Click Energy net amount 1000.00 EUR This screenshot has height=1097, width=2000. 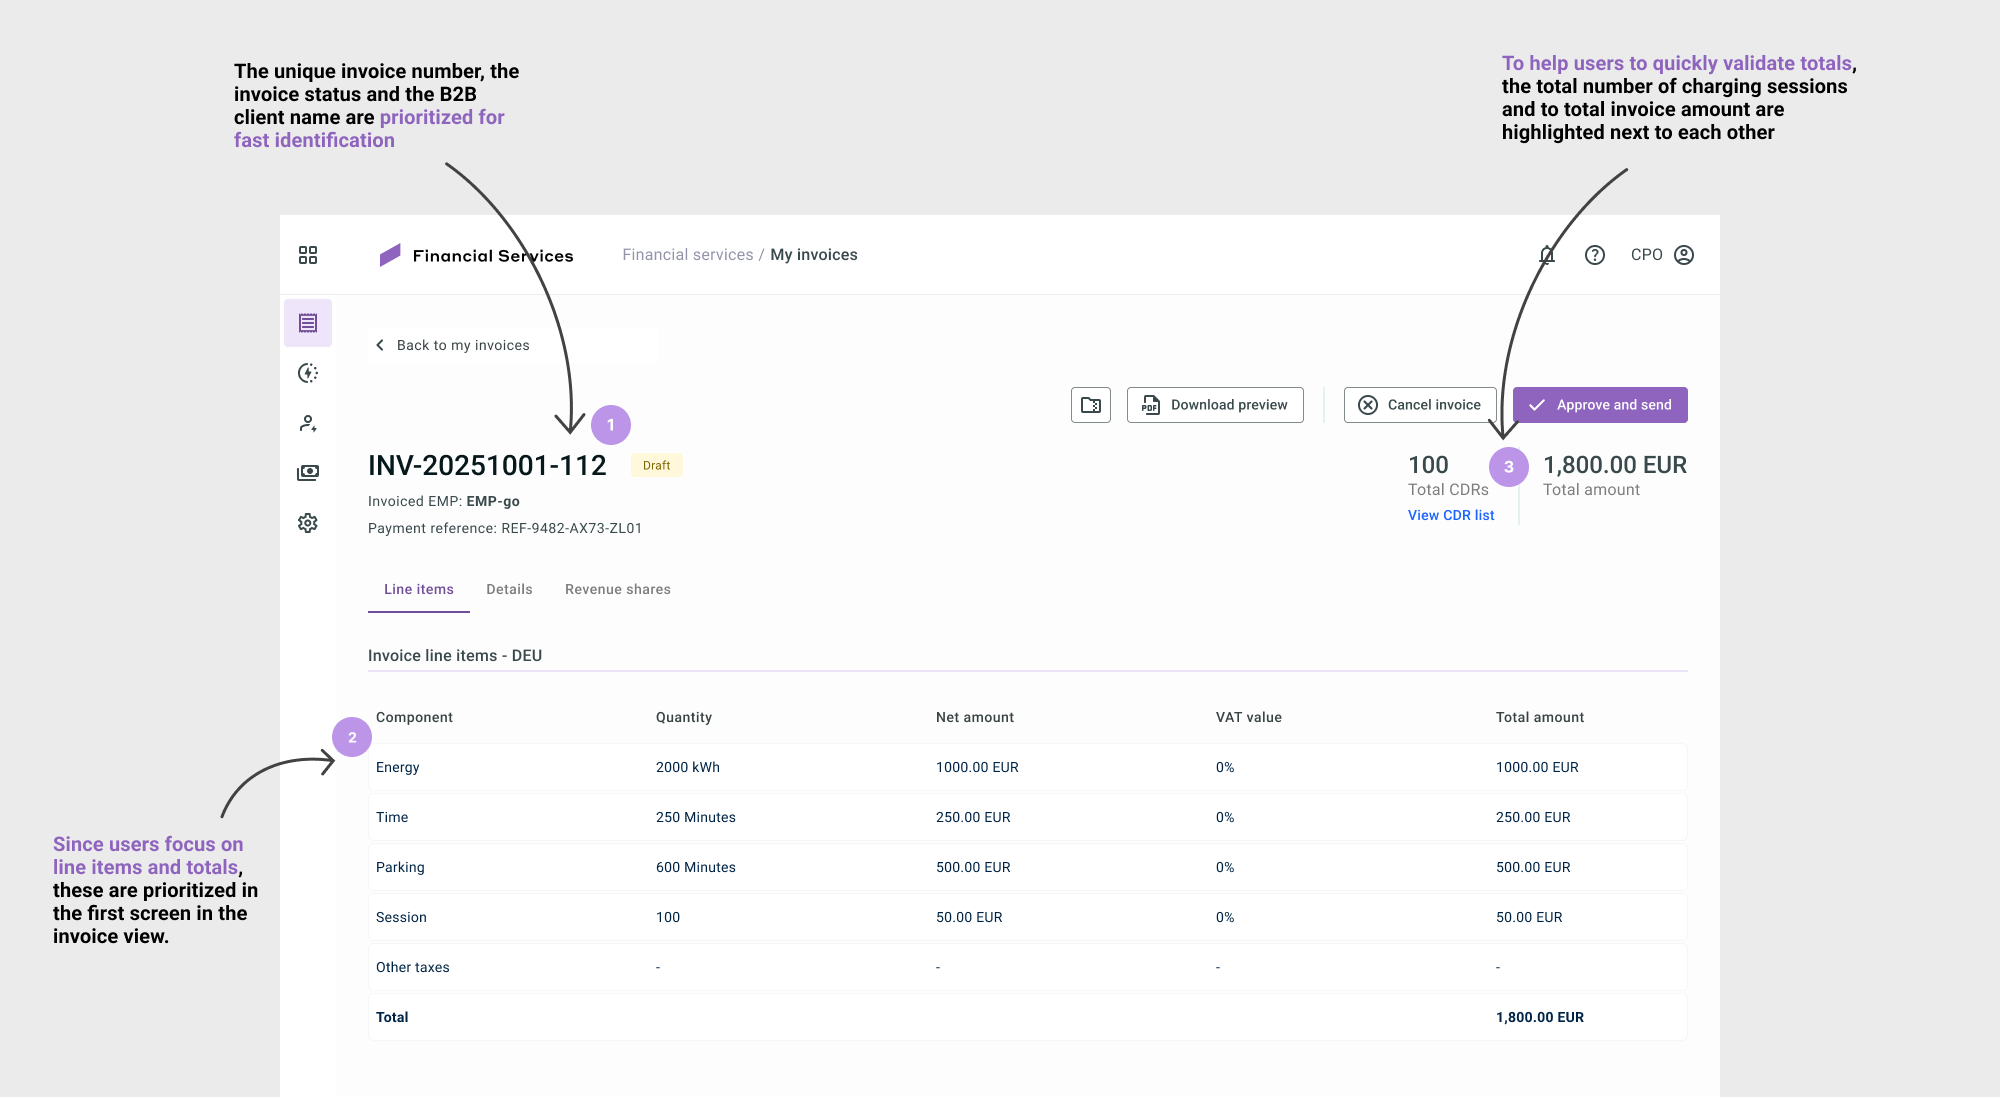[x=977, y=767]
